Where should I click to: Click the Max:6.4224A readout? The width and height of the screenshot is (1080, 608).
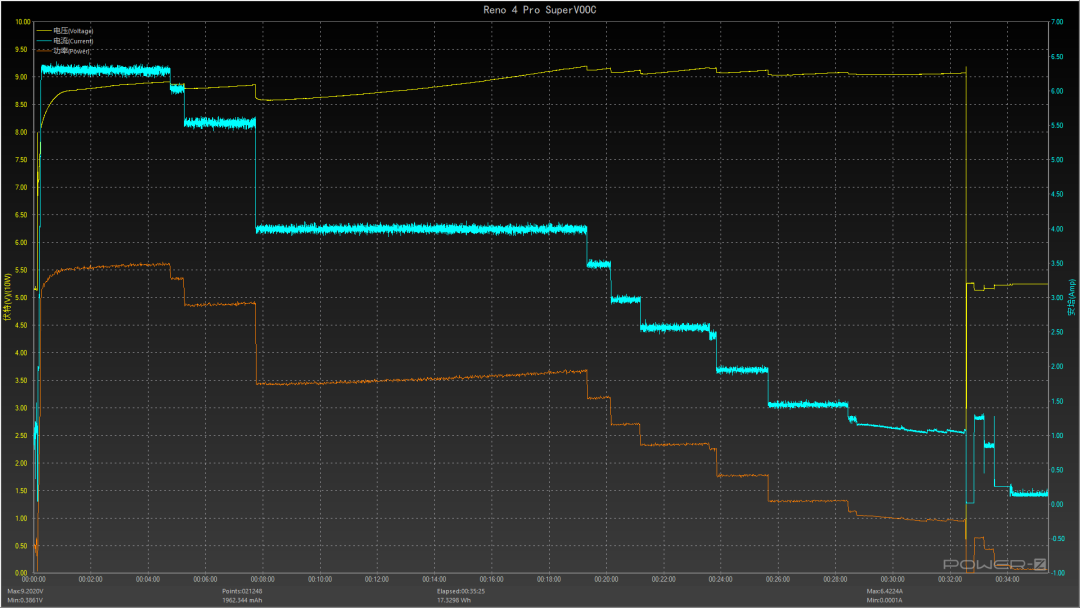tap(884, 591)
